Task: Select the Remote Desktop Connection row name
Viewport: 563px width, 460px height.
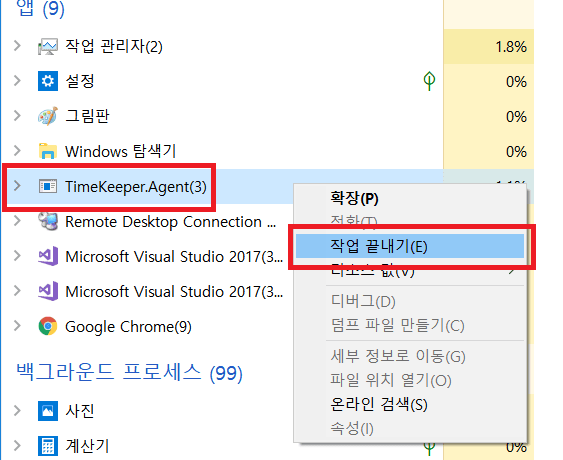Action: [171, 222]
